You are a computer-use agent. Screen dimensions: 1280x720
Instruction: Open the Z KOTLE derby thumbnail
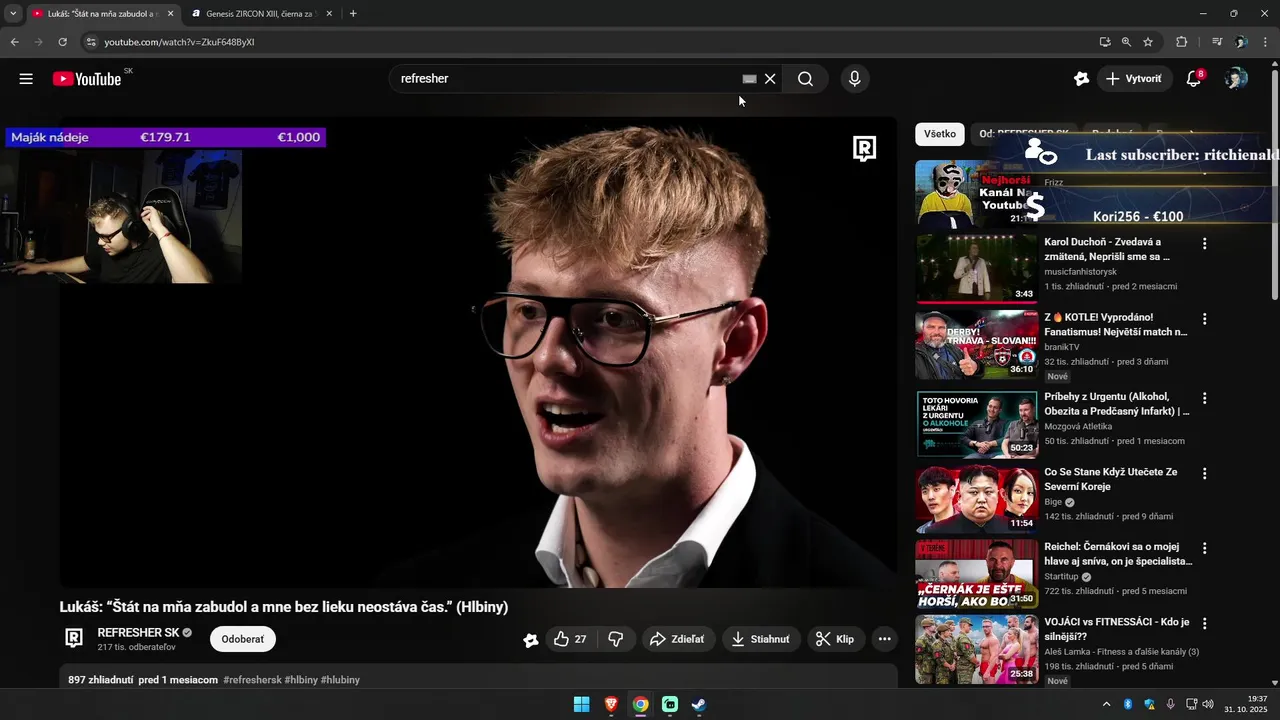pyautogui.click(x=977, y=345)
